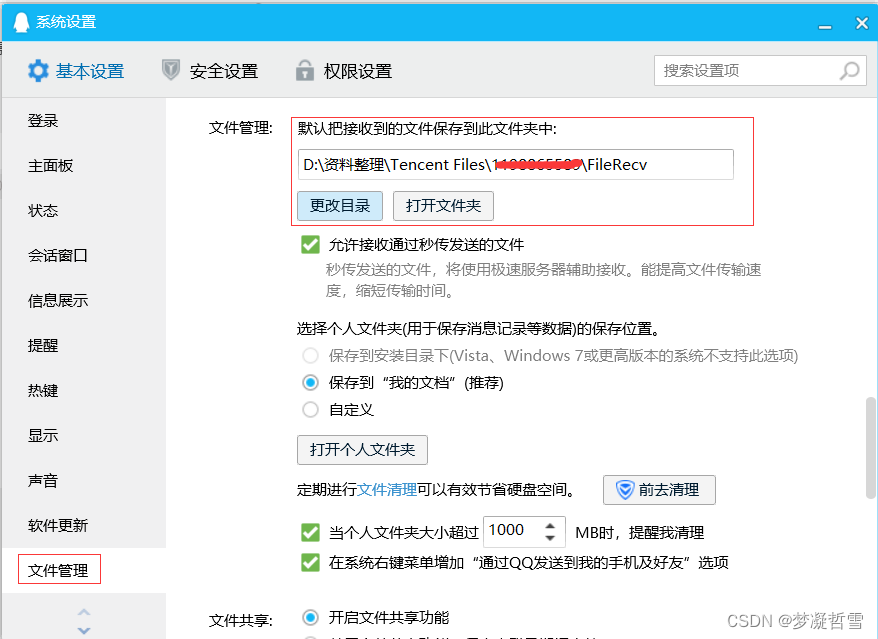Screen dimensions: 878x639
Task: Select 信息展示 in the sidebar
Action: click(58, 301)
